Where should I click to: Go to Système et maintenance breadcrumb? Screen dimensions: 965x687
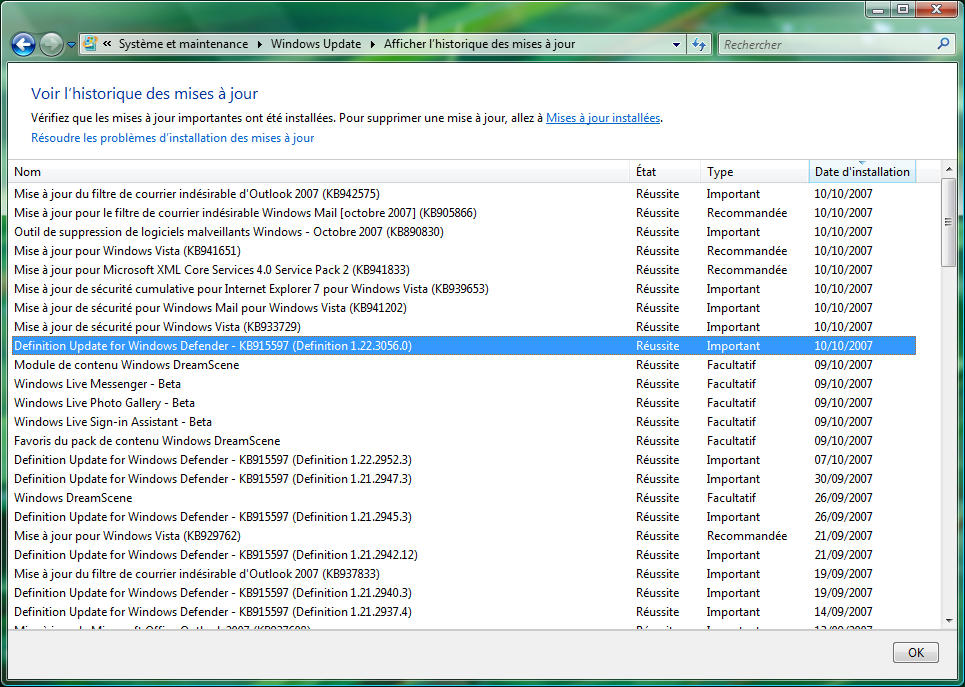click(x=183, y=44)
